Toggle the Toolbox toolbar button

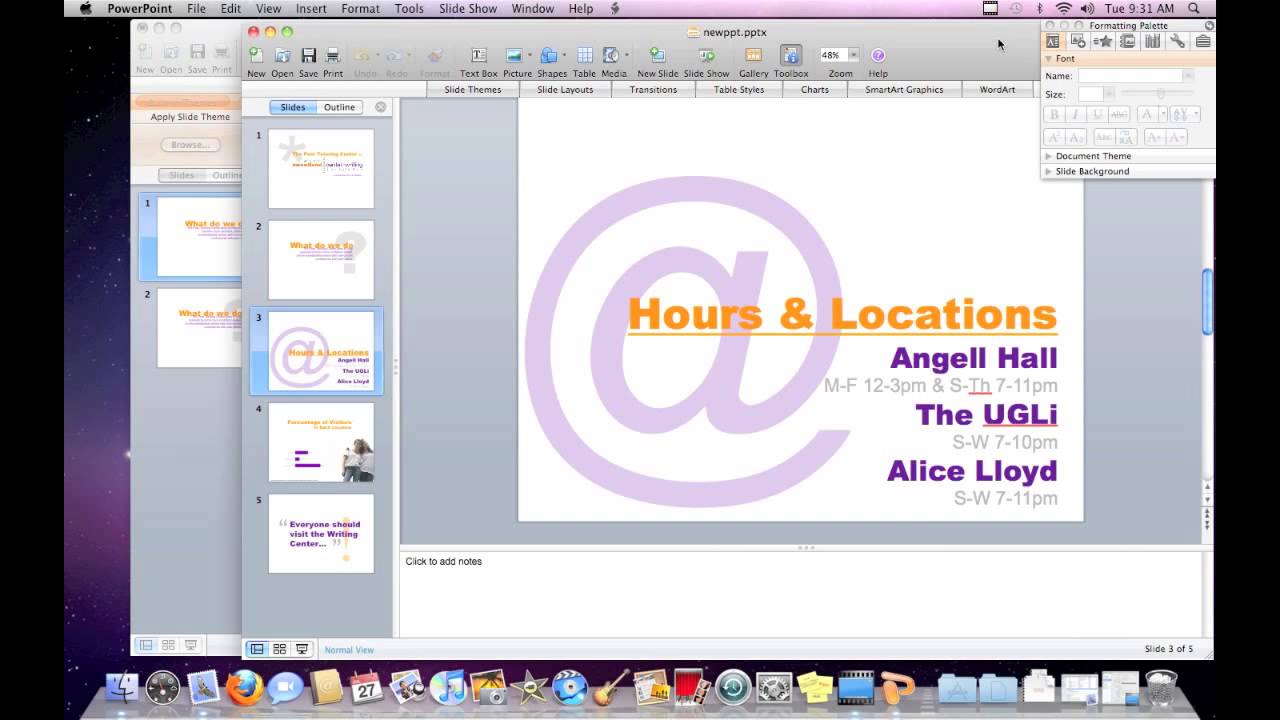(791, 56)
